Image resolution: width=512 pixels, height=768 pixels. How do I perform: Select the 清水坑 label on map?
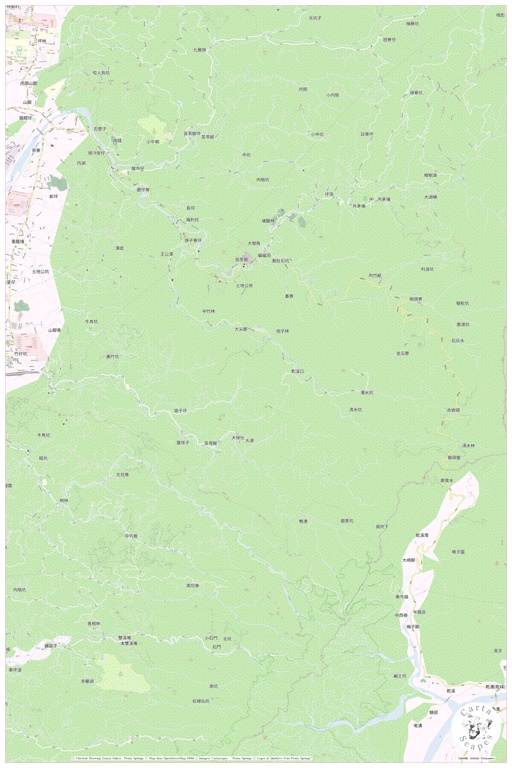coord(356,409)
